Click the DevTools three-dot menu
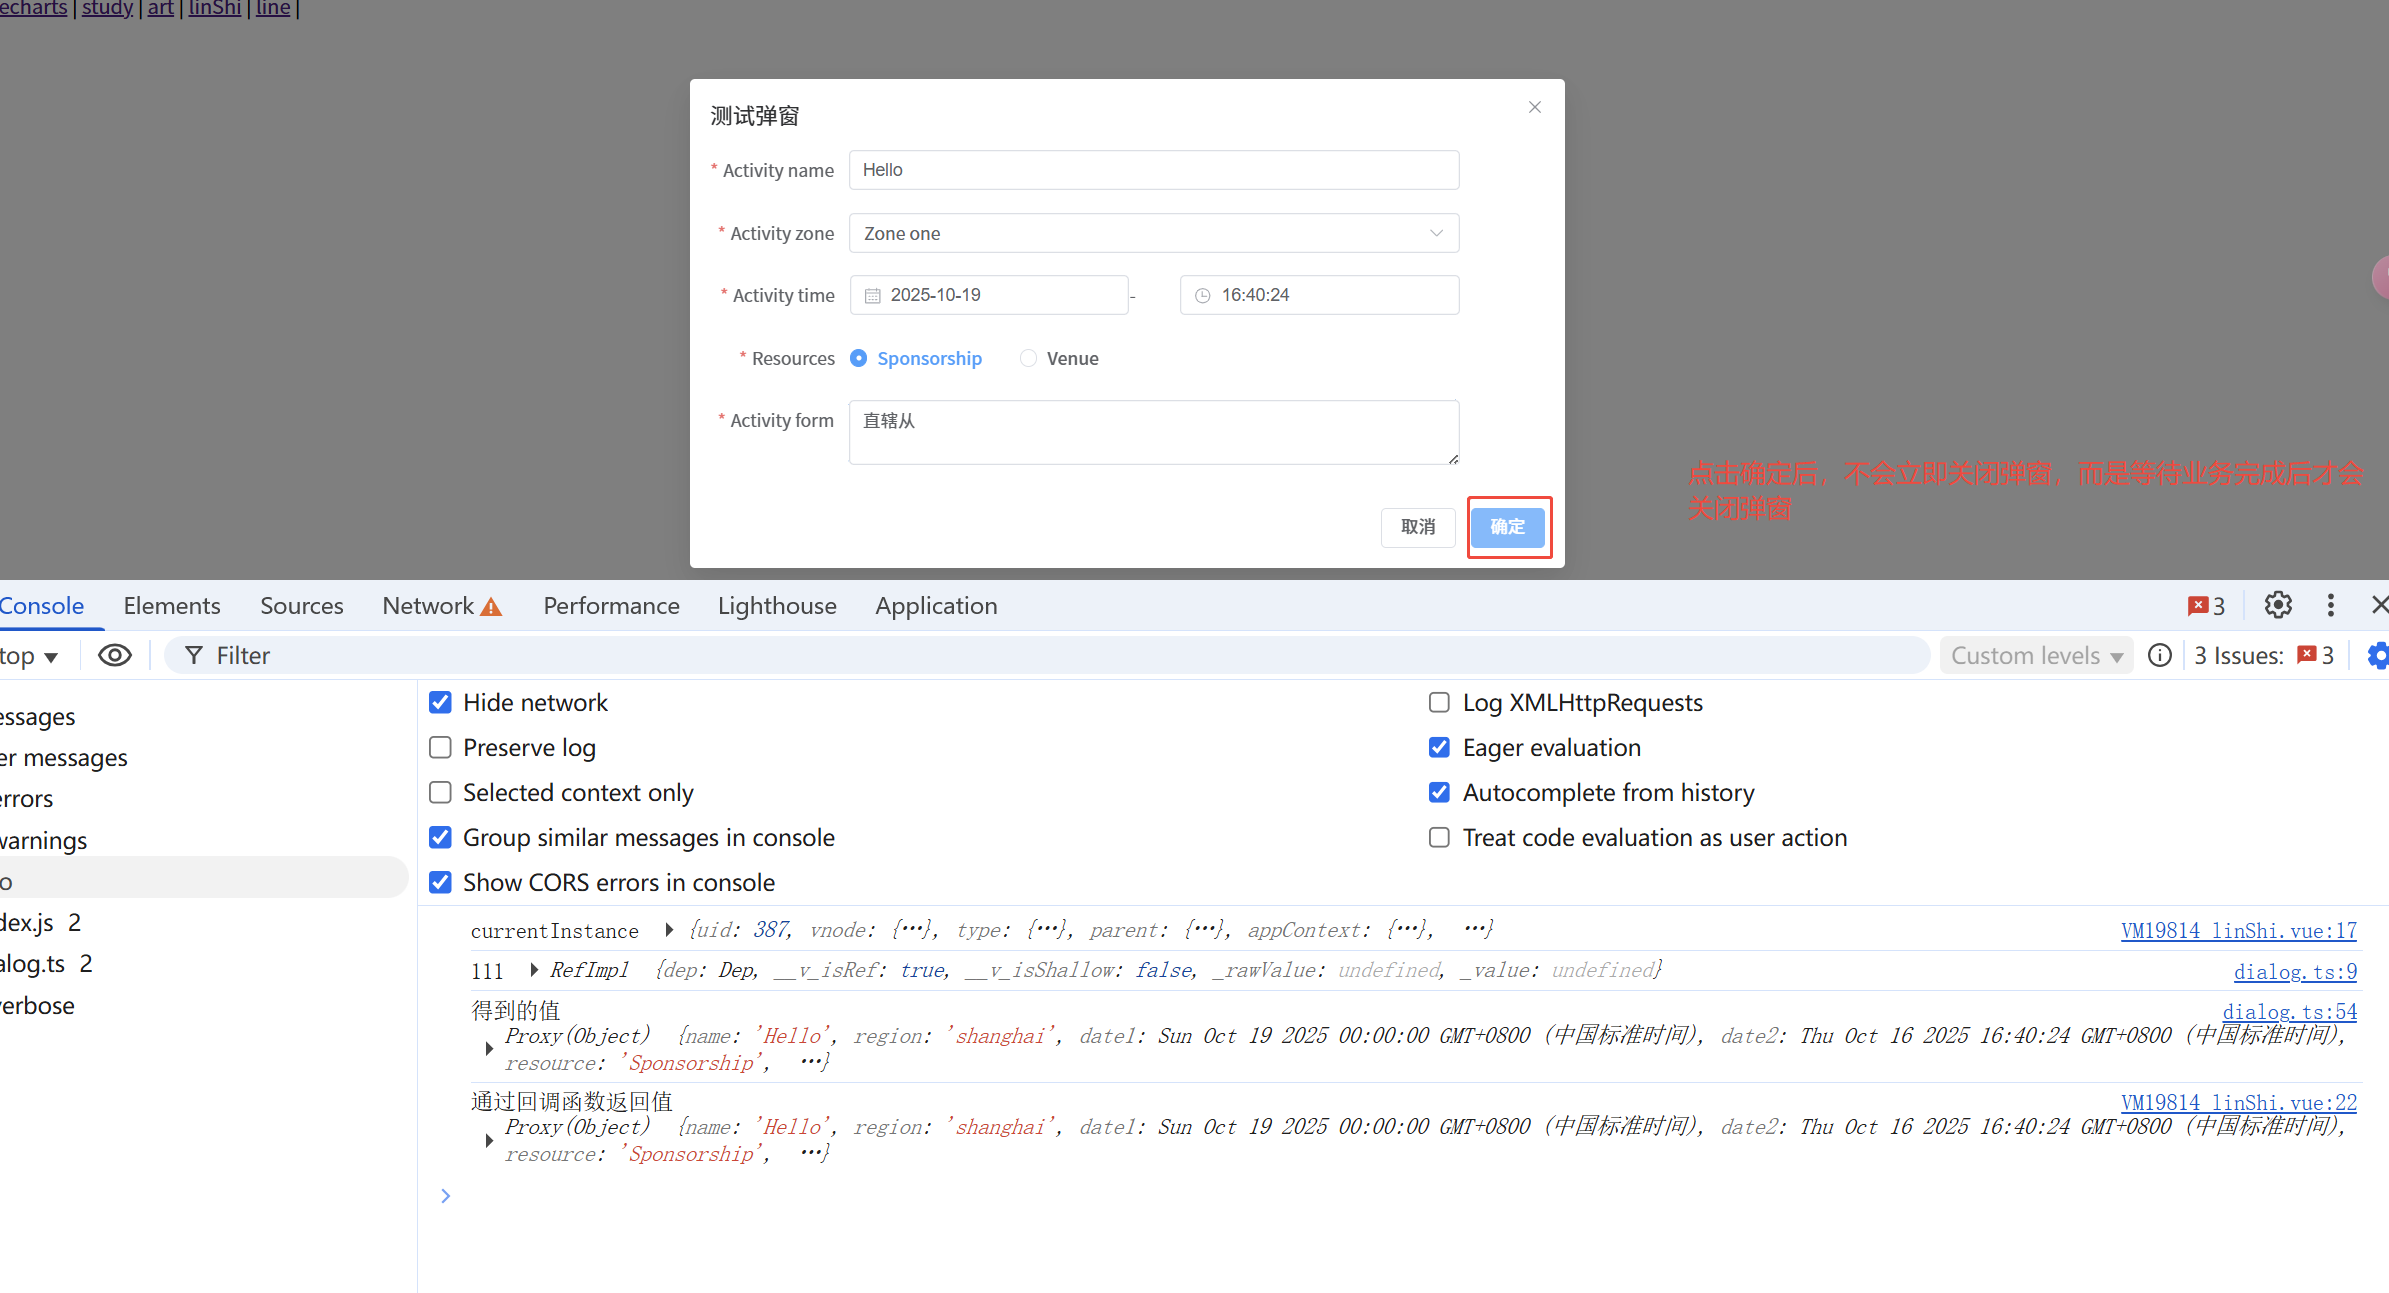The width and height of the screenshot is (2389, 1293). point(2331,605)
